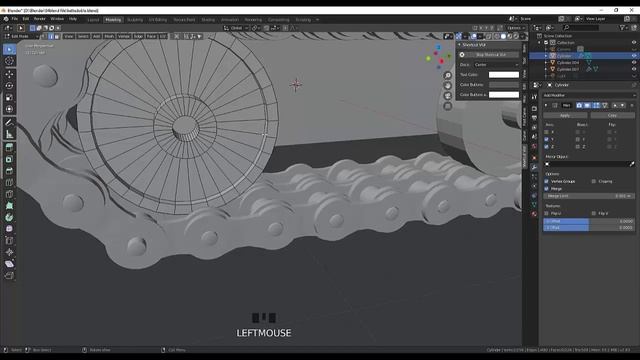This screenshot has height=360, width=640.
Task: Toggle Mirror Axis Y checkbox
Action: coord(547,140)
